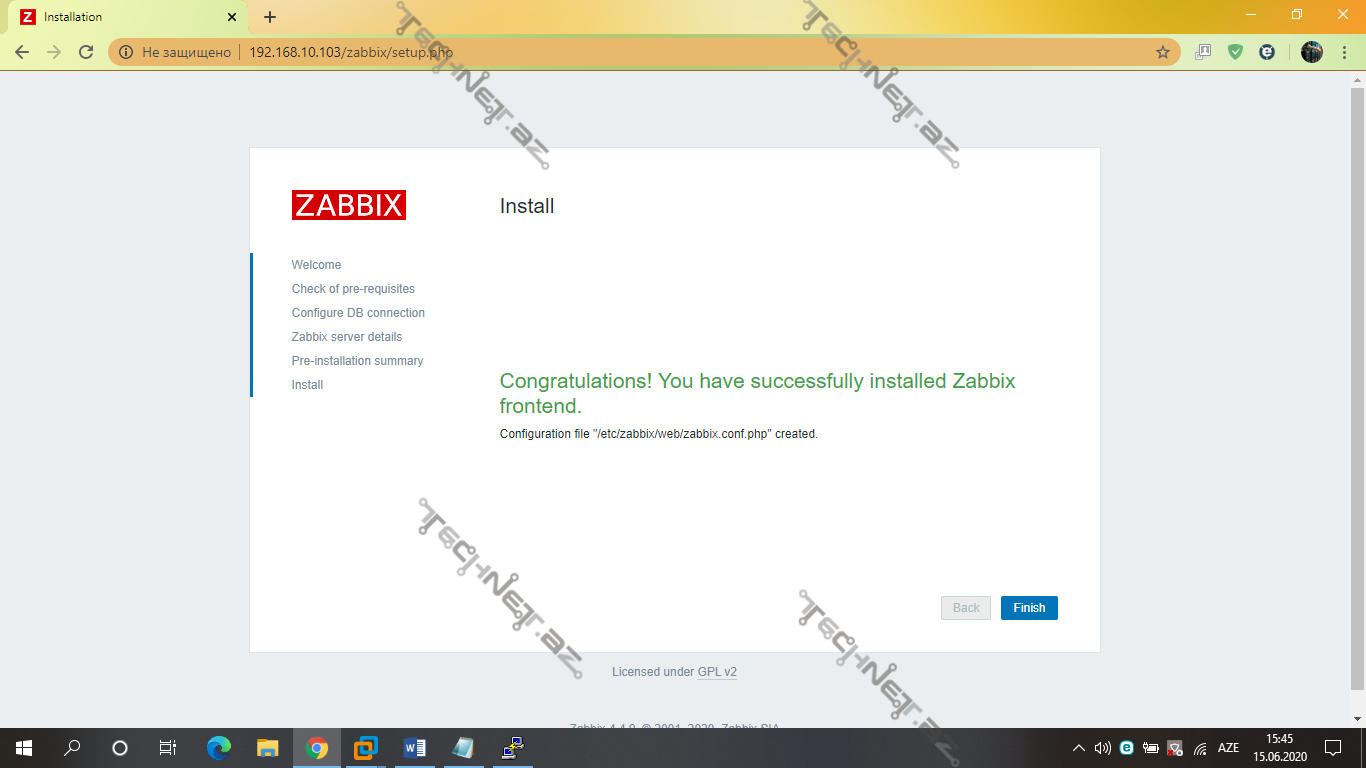Click the Chrome profile avatar
The image size is (1366, 768).
coord(1312,52)
